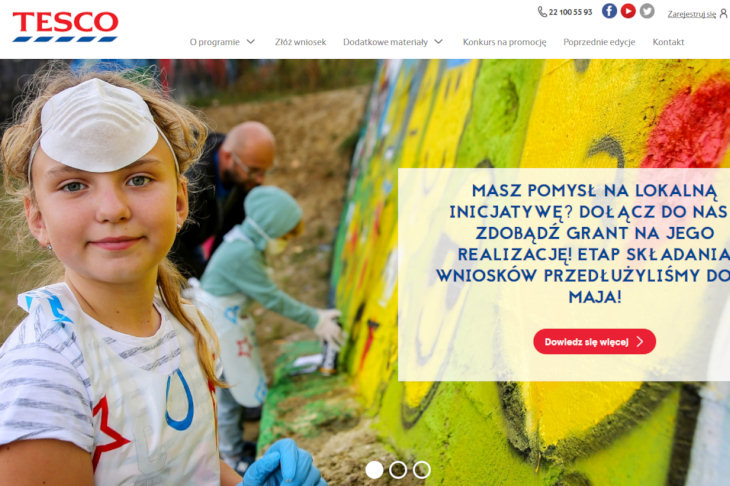730x486 pixels.
Task: Open the Twitter profile icon
Action: pyautogui.click(x=647, y=11)
